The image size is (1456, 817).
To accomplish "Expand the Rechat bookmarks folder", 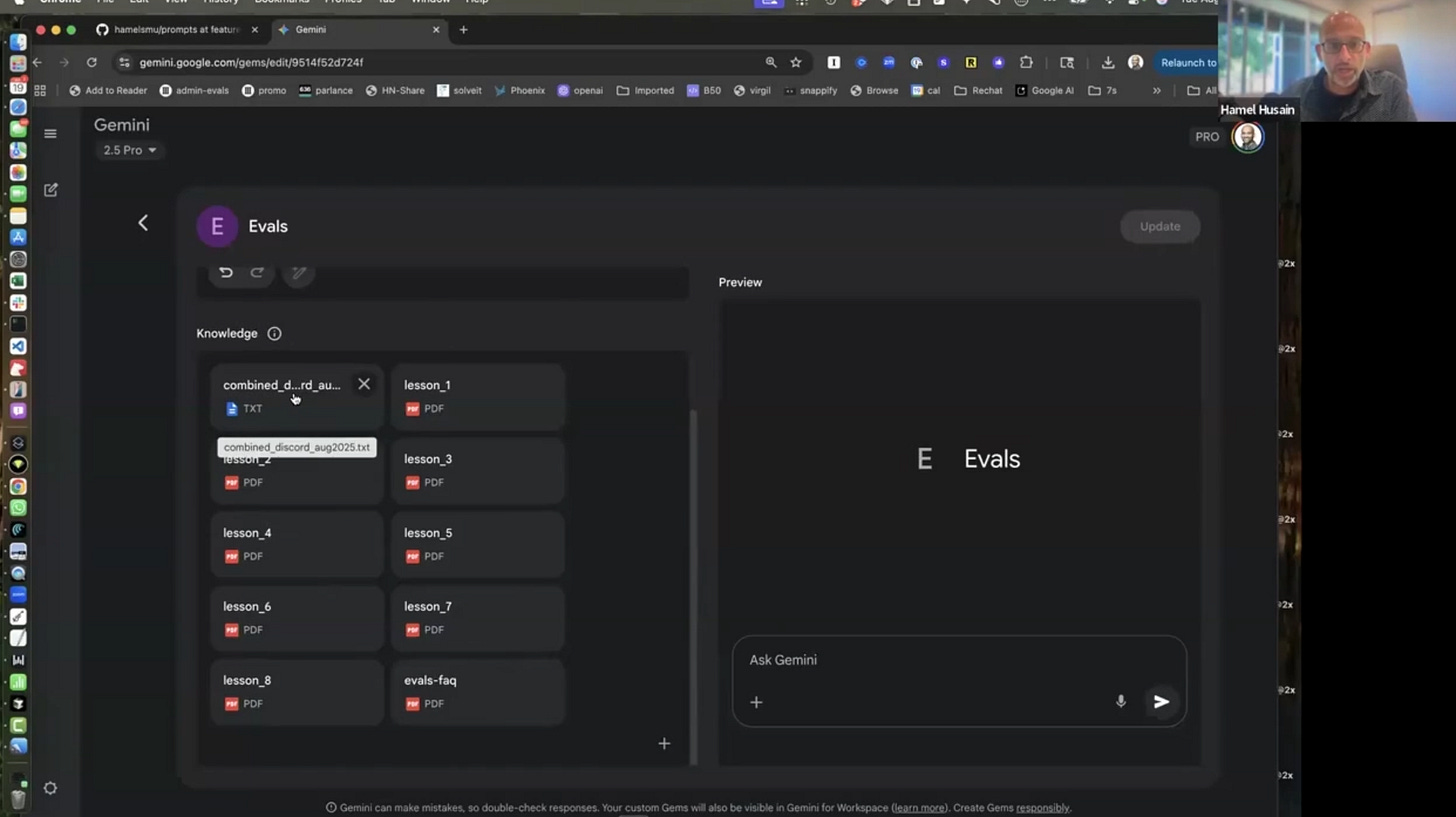I will click(x=978, y=90).
